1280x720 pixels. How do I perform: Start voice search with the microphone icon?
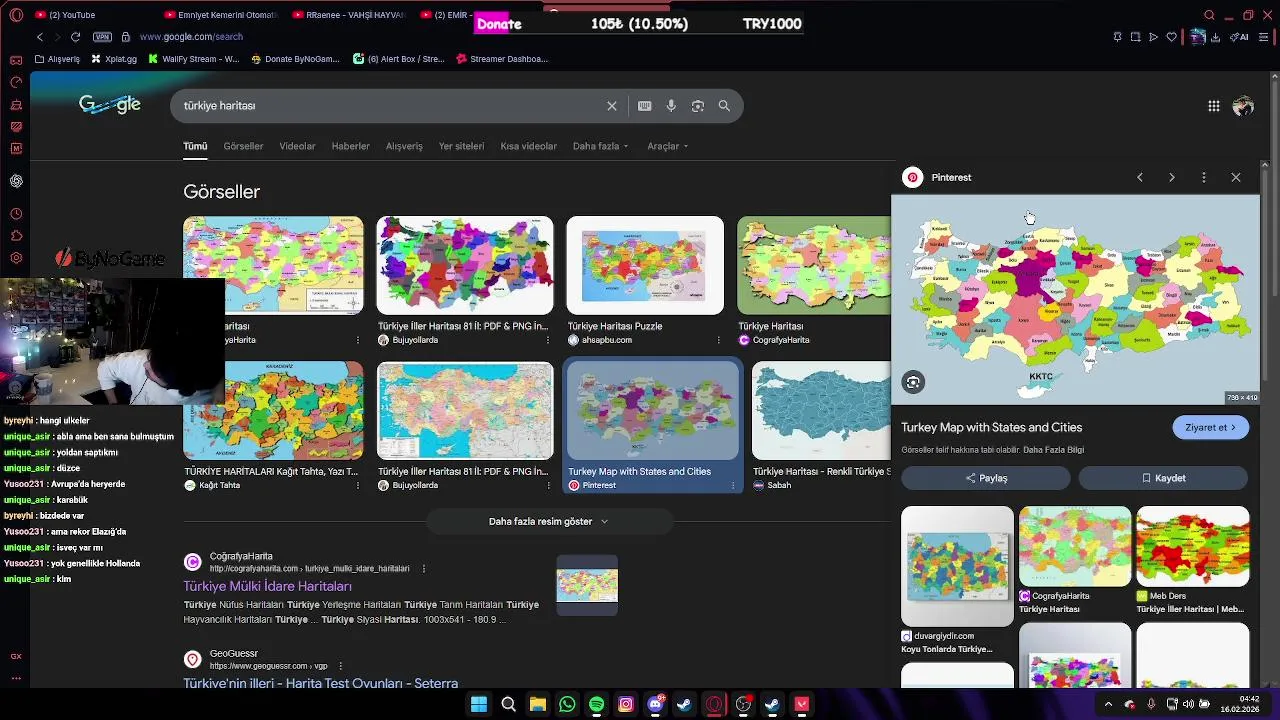click(671, 106)
